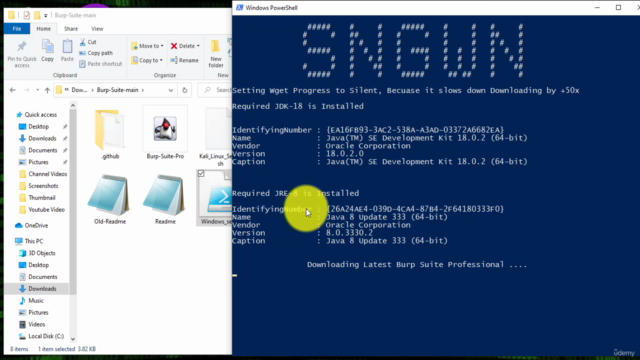The width and height of the screenshot is (640, 360).
Task: Minimize the Windows PowerShell window
Action: [597, 7]
